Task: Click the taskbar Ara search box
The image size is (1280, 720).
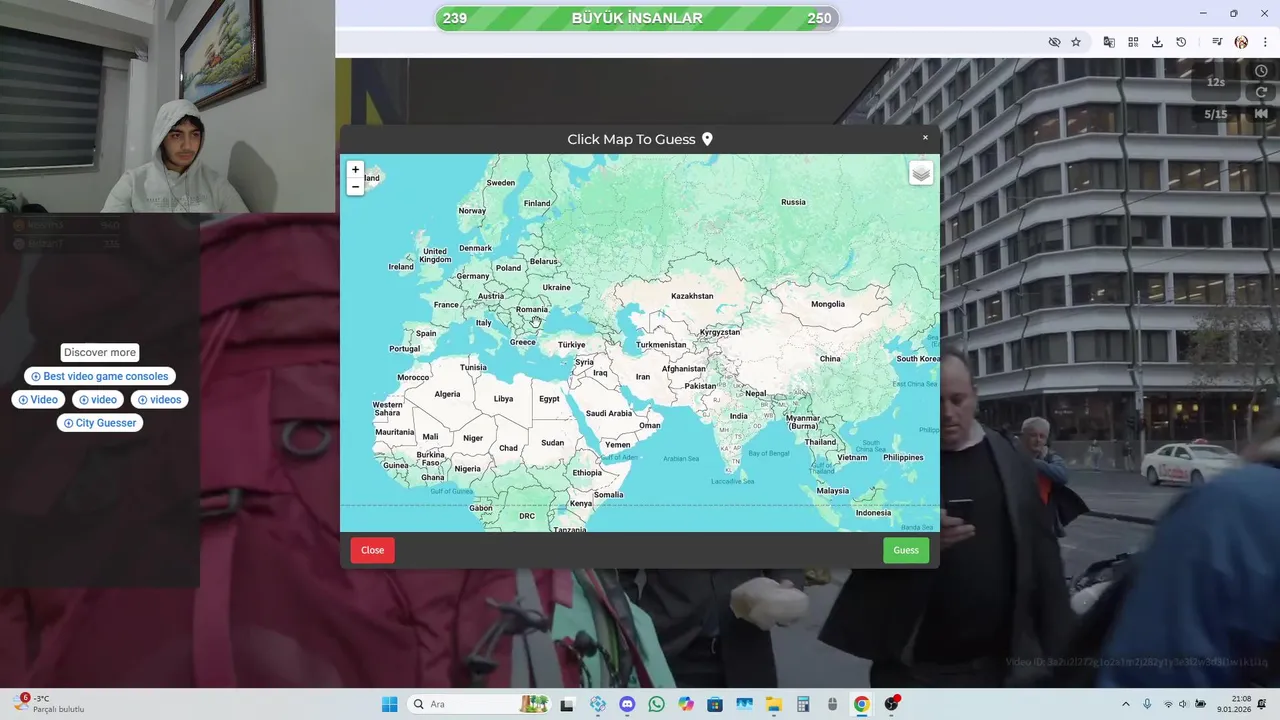Action: click(480, 704)
